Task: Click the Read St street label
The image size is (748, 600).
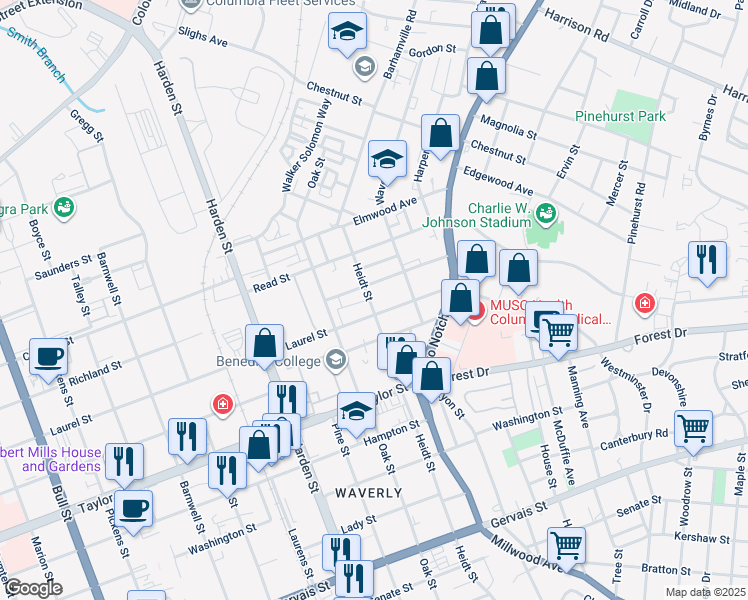Action: (271, 283)
